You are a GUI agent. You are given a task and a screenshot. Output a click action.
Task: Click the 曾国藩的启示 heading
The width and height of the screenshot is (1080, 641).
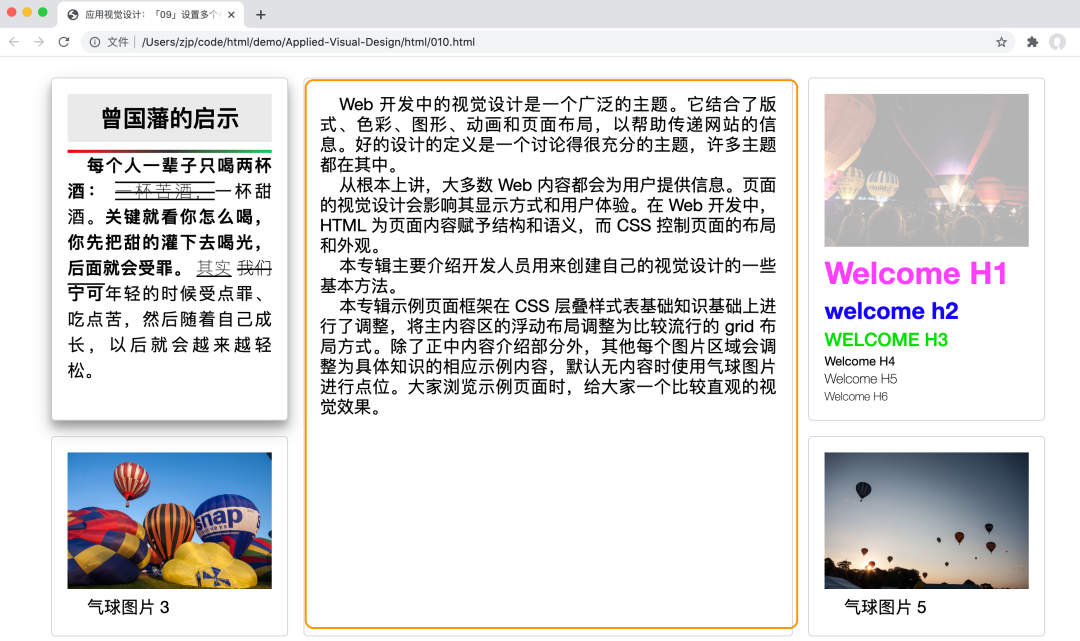(169, 118)
